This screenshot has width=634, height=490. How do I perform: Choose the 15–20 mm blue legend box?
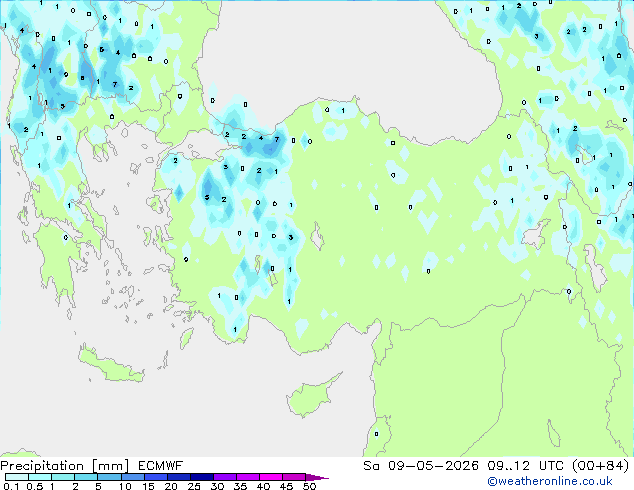[156, 477]
